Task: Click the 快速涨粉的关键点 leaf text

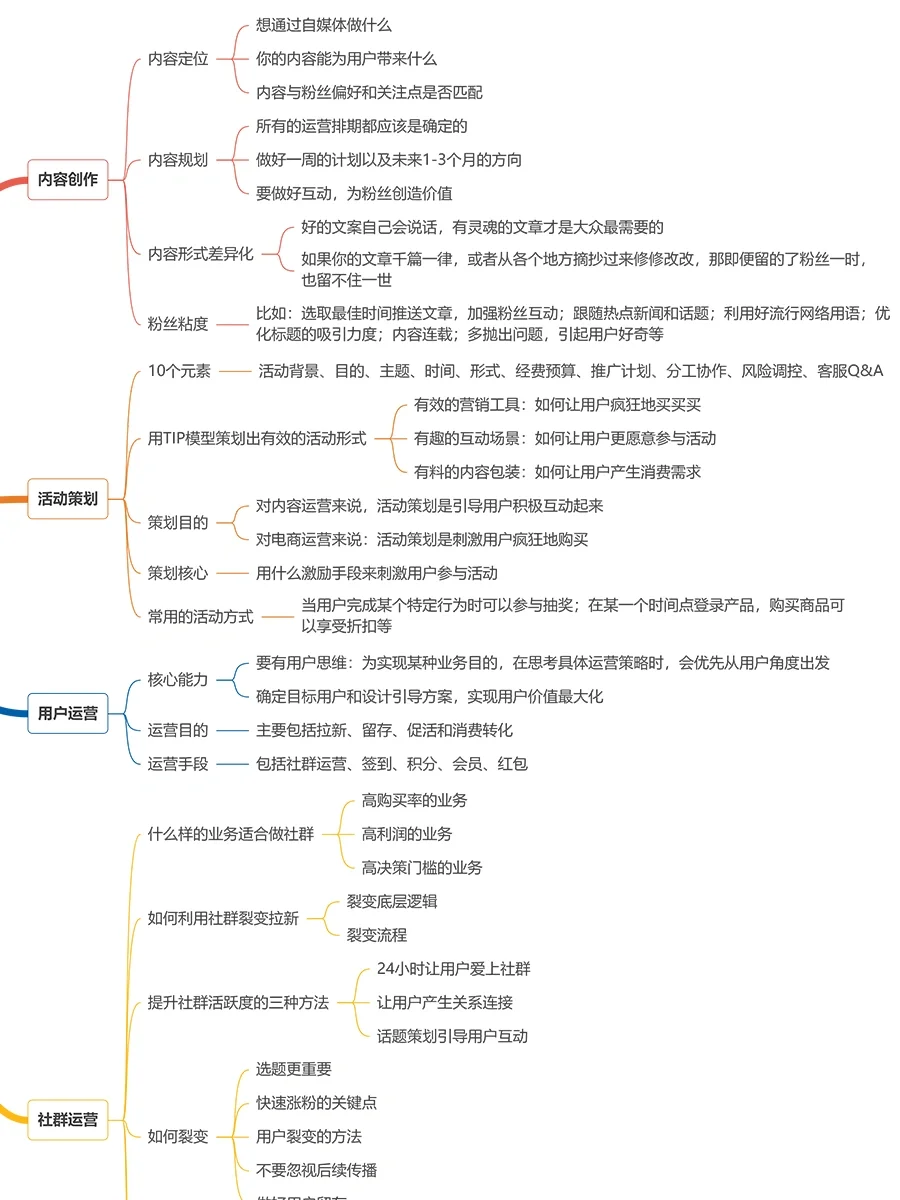Action: click(x=316, y=1103)
